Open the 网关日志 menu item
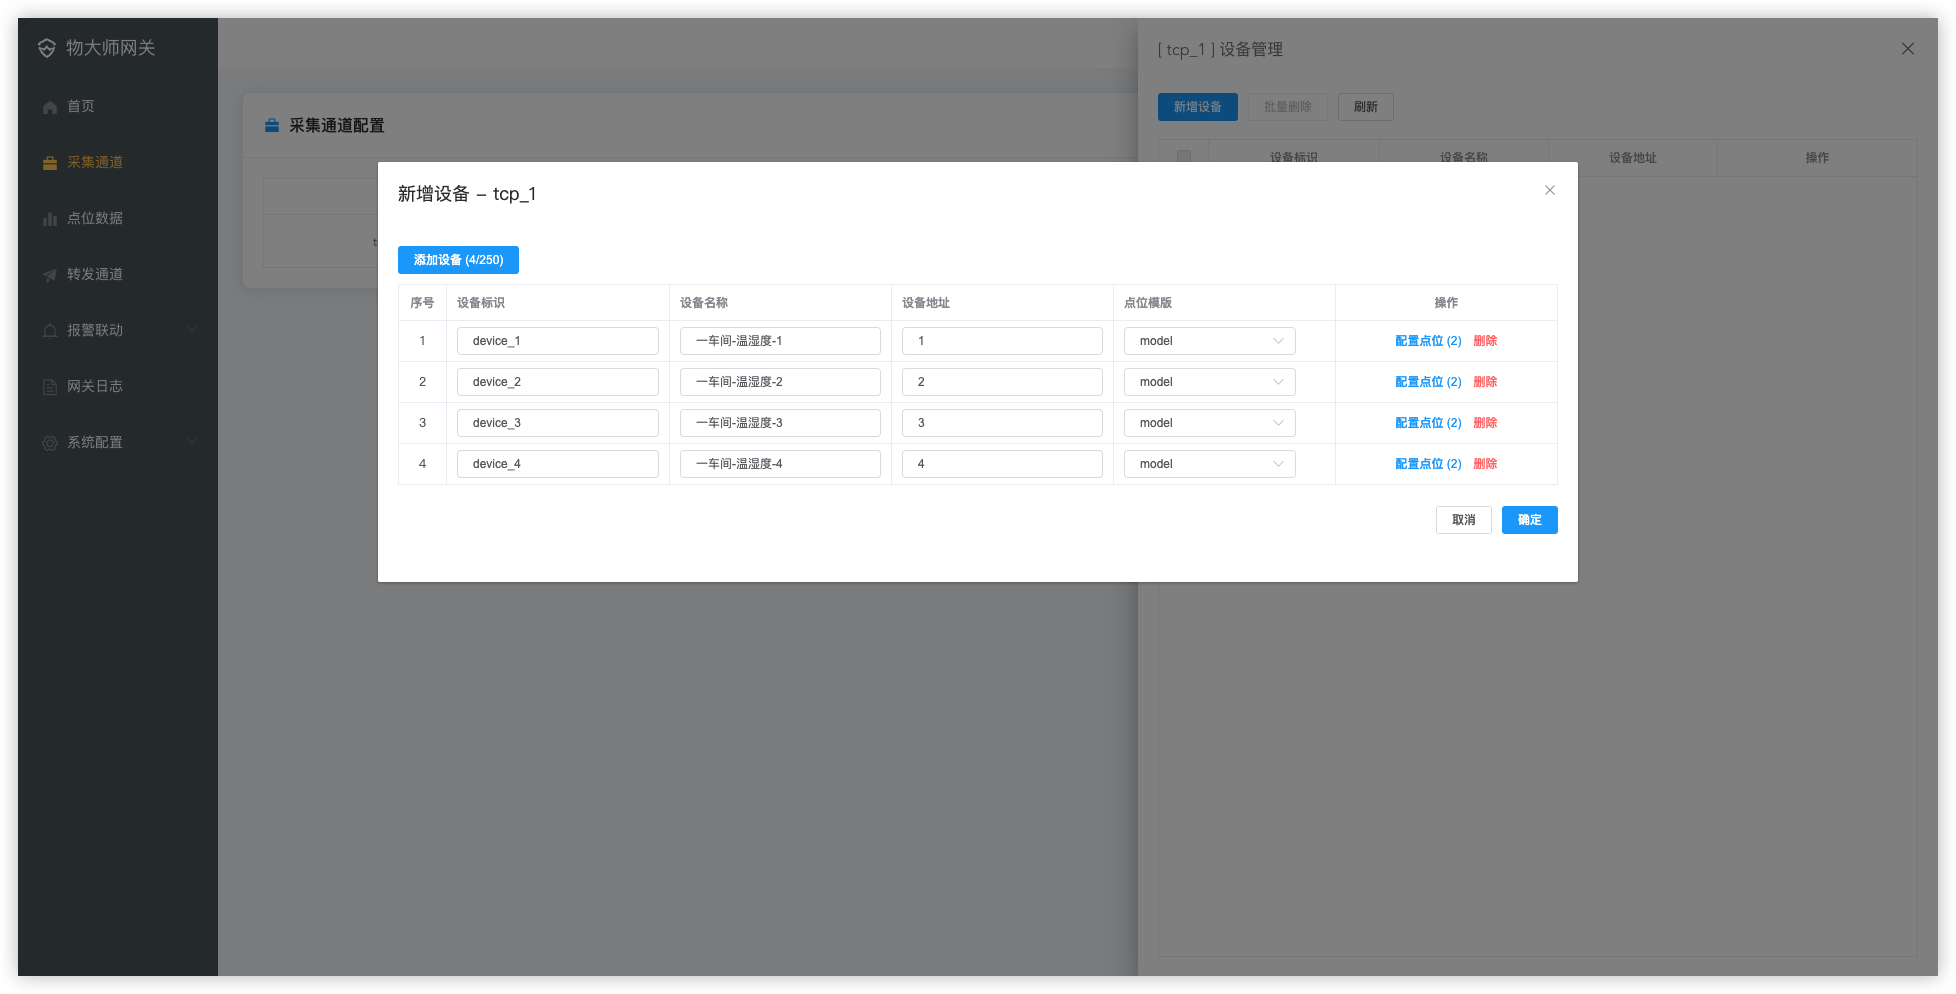The width and height of the screenshot is (1956, 994). pos(95,386)
